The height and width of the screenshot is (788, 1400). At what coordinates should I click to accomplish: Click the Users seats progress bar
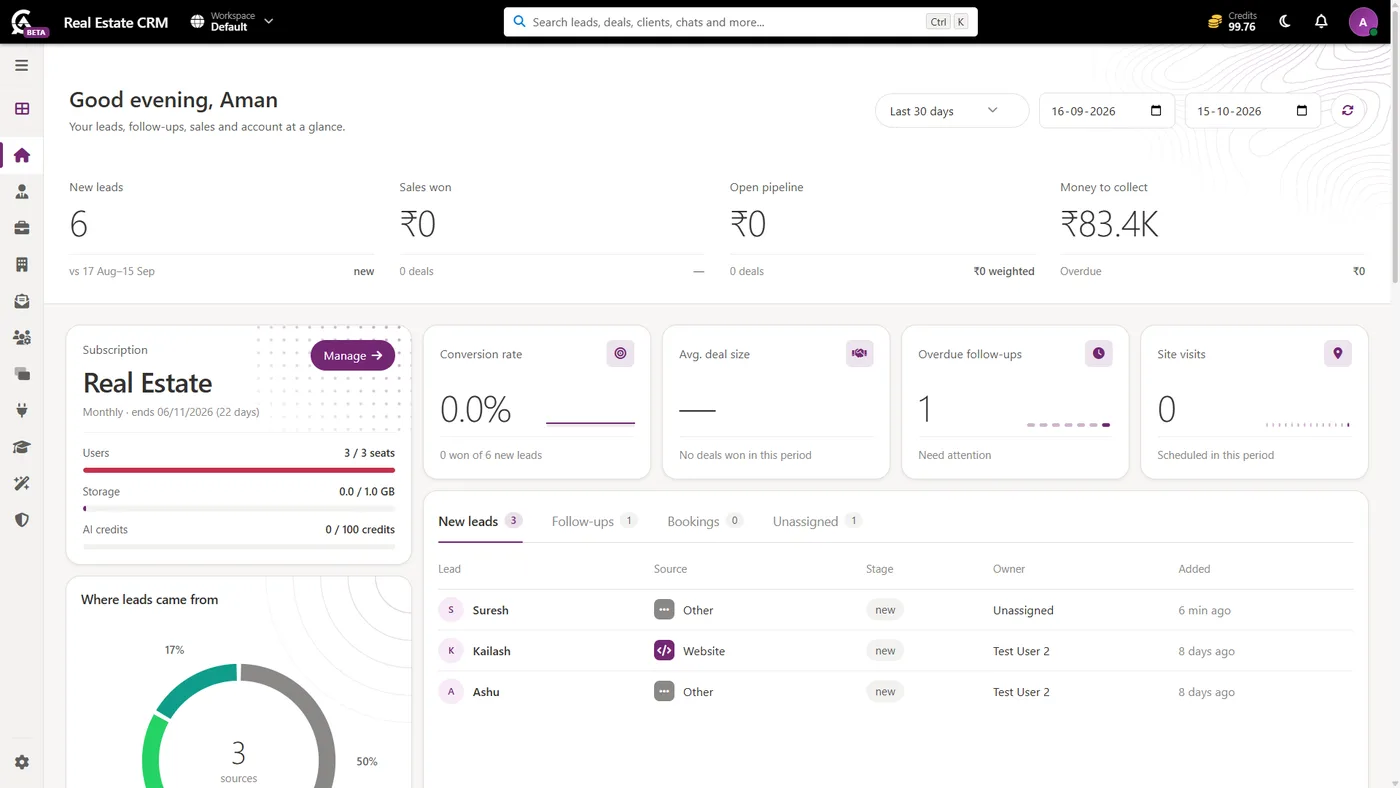(239, 469)
